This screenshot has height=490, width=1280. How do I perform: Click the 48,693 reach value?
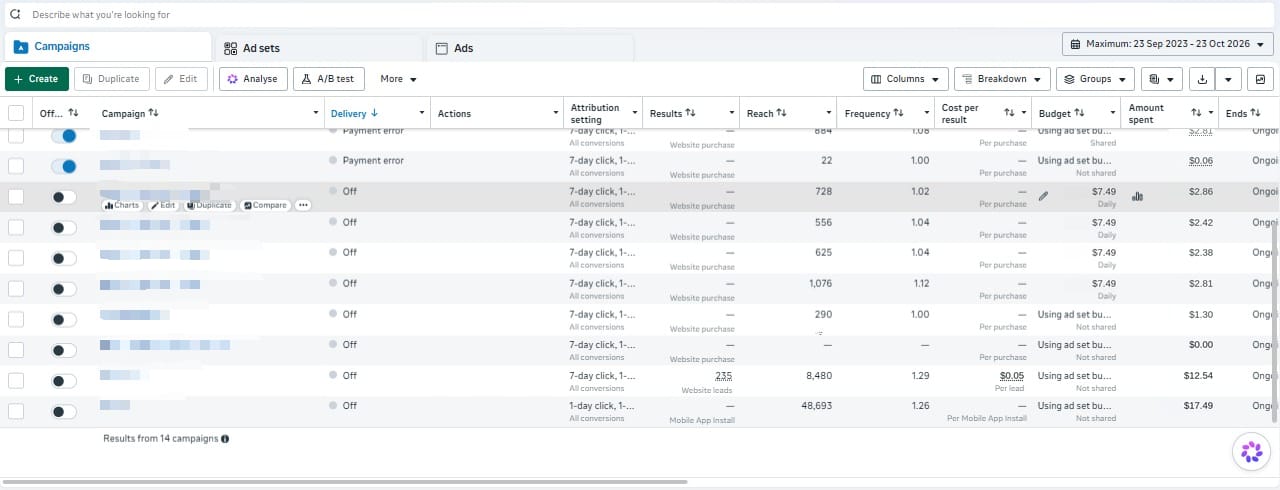[x=815, y=406]
